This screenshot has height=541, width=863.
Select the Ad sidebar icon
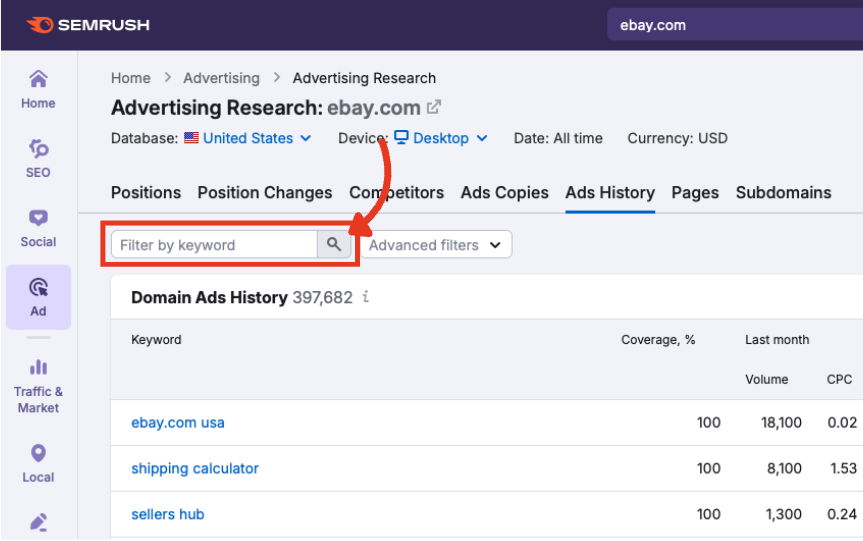point(38,297)
